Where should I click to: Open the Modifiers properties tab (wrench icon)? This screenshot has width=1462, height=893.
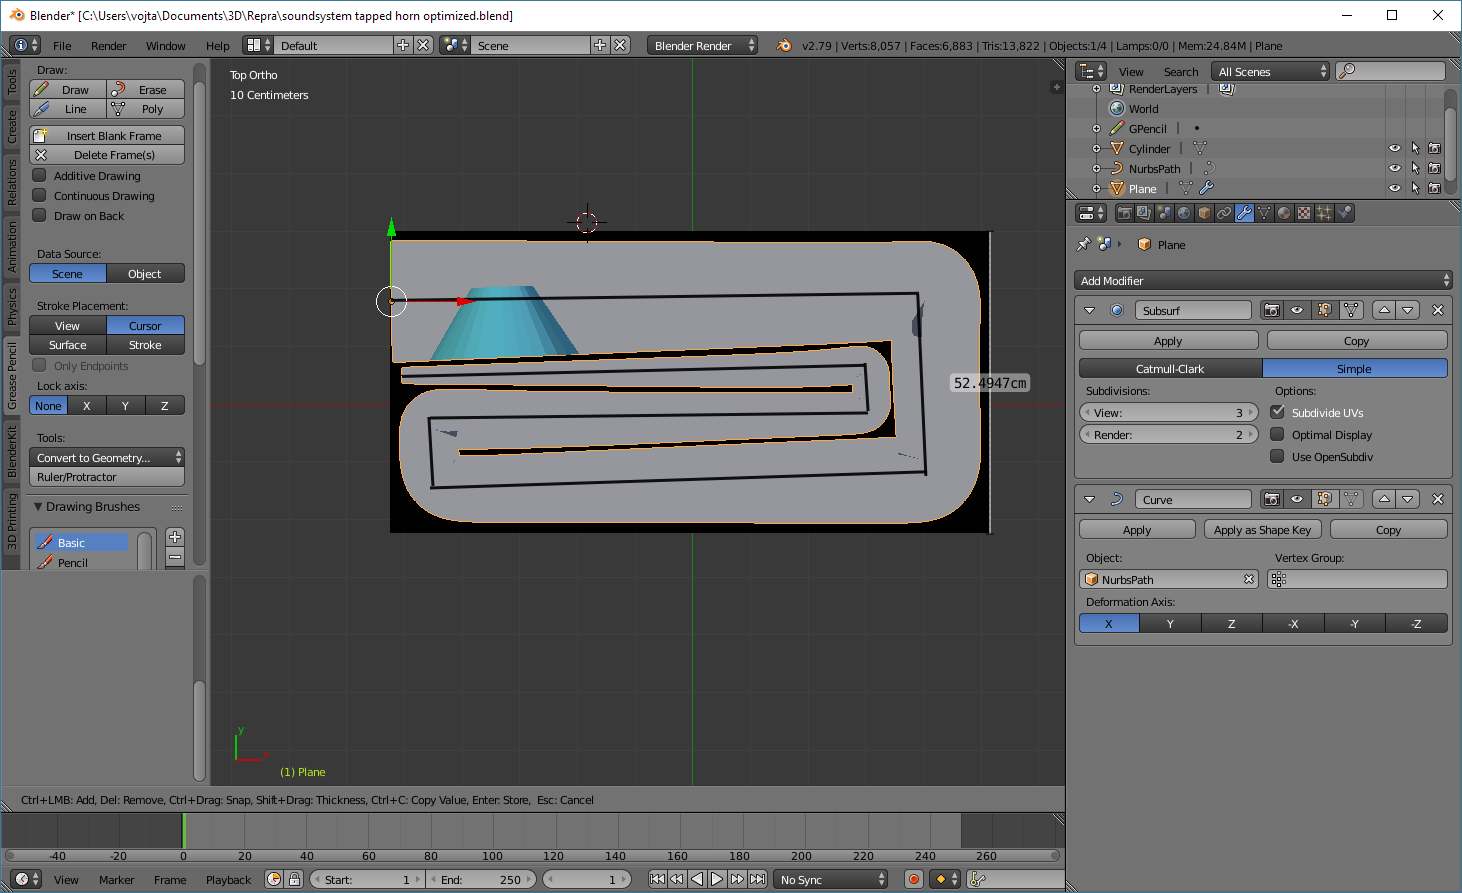tap(1244, 213)
